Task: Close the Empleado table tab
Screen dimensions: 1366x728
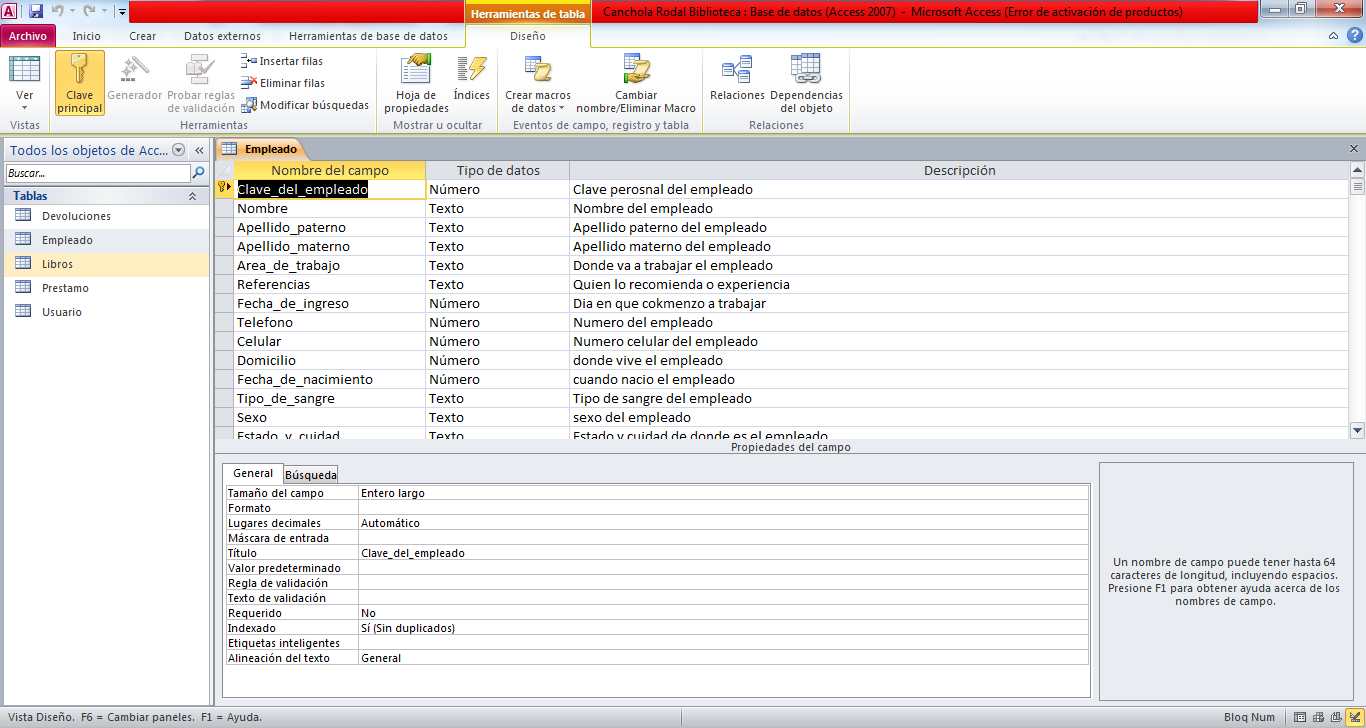Action: [x=1354, y=148]
